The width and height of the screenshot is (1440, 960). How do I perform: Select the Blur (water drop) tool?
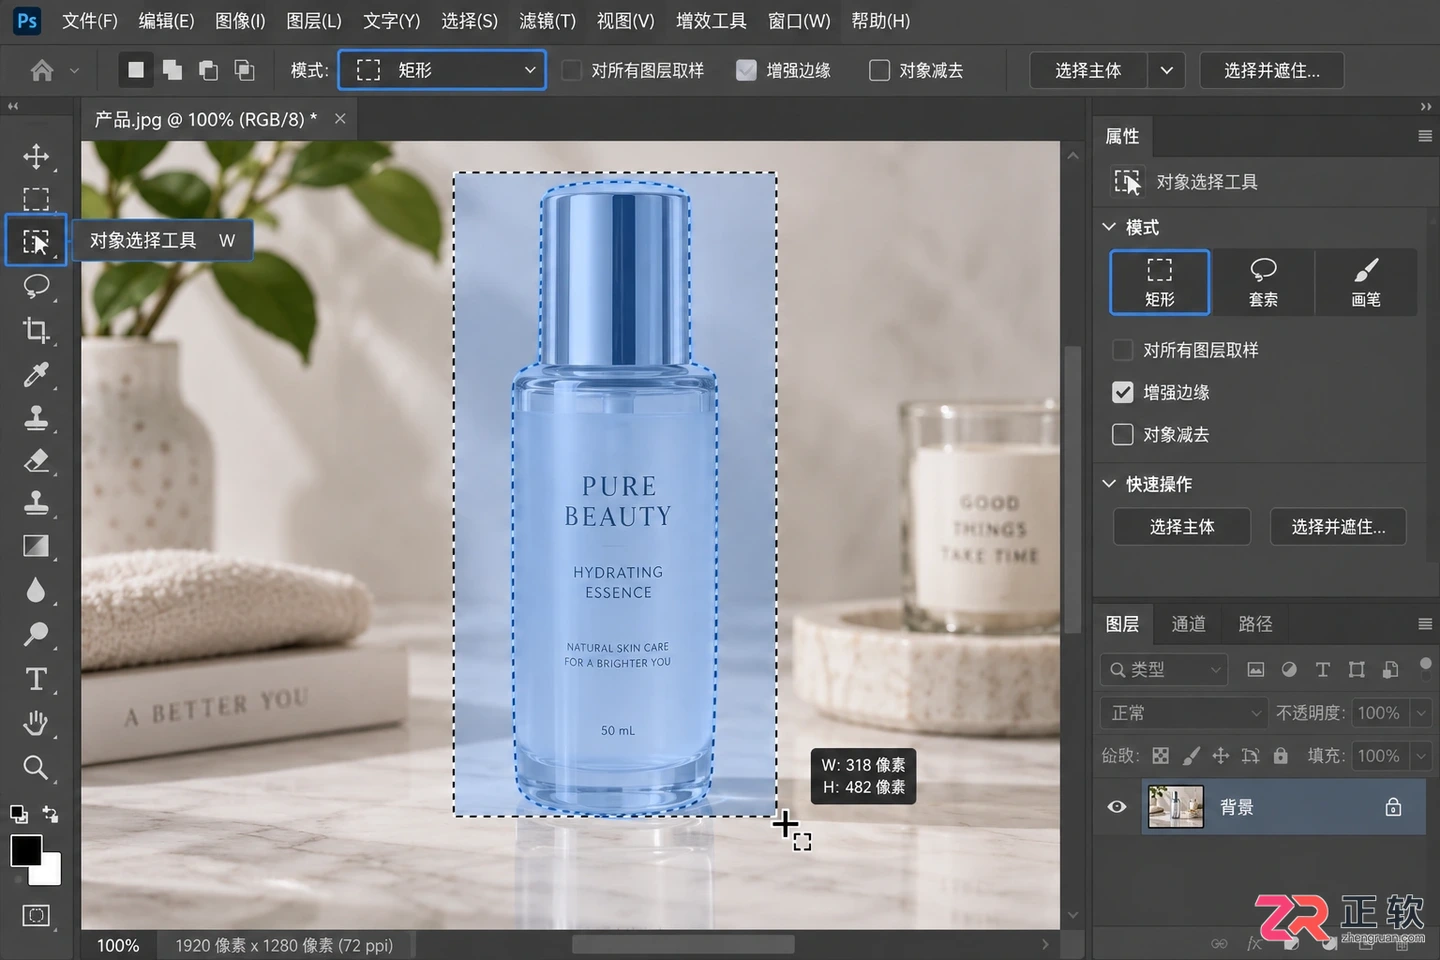36,590
